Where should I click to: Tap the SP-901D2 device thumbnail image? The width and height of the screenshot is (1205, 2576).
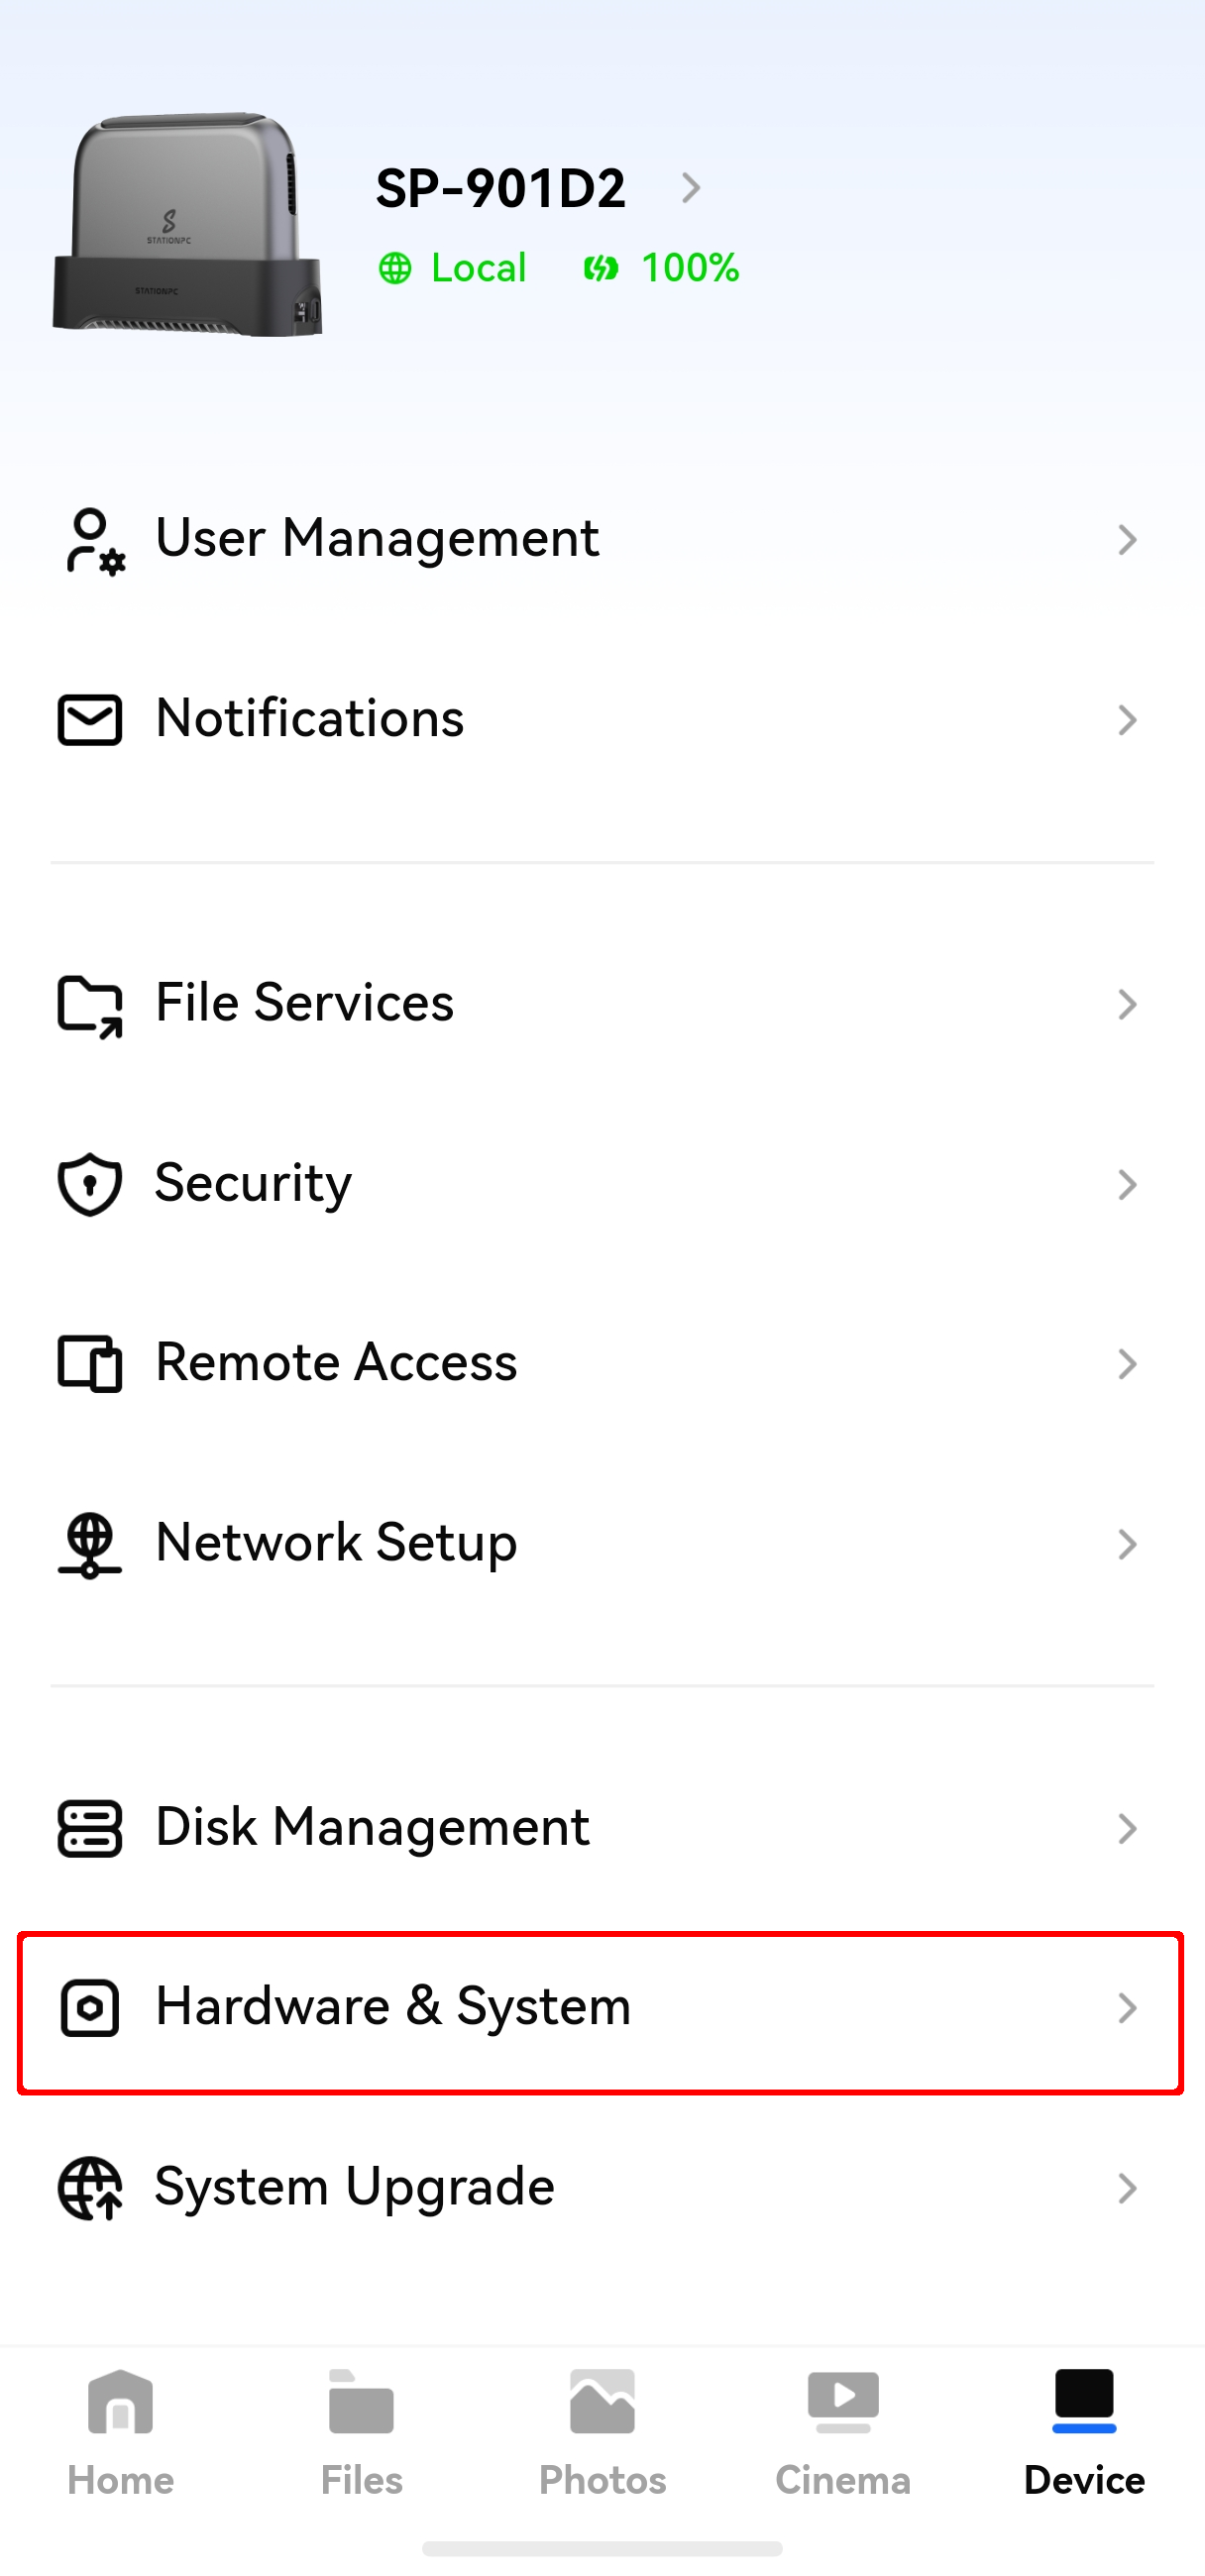[188, 224]
